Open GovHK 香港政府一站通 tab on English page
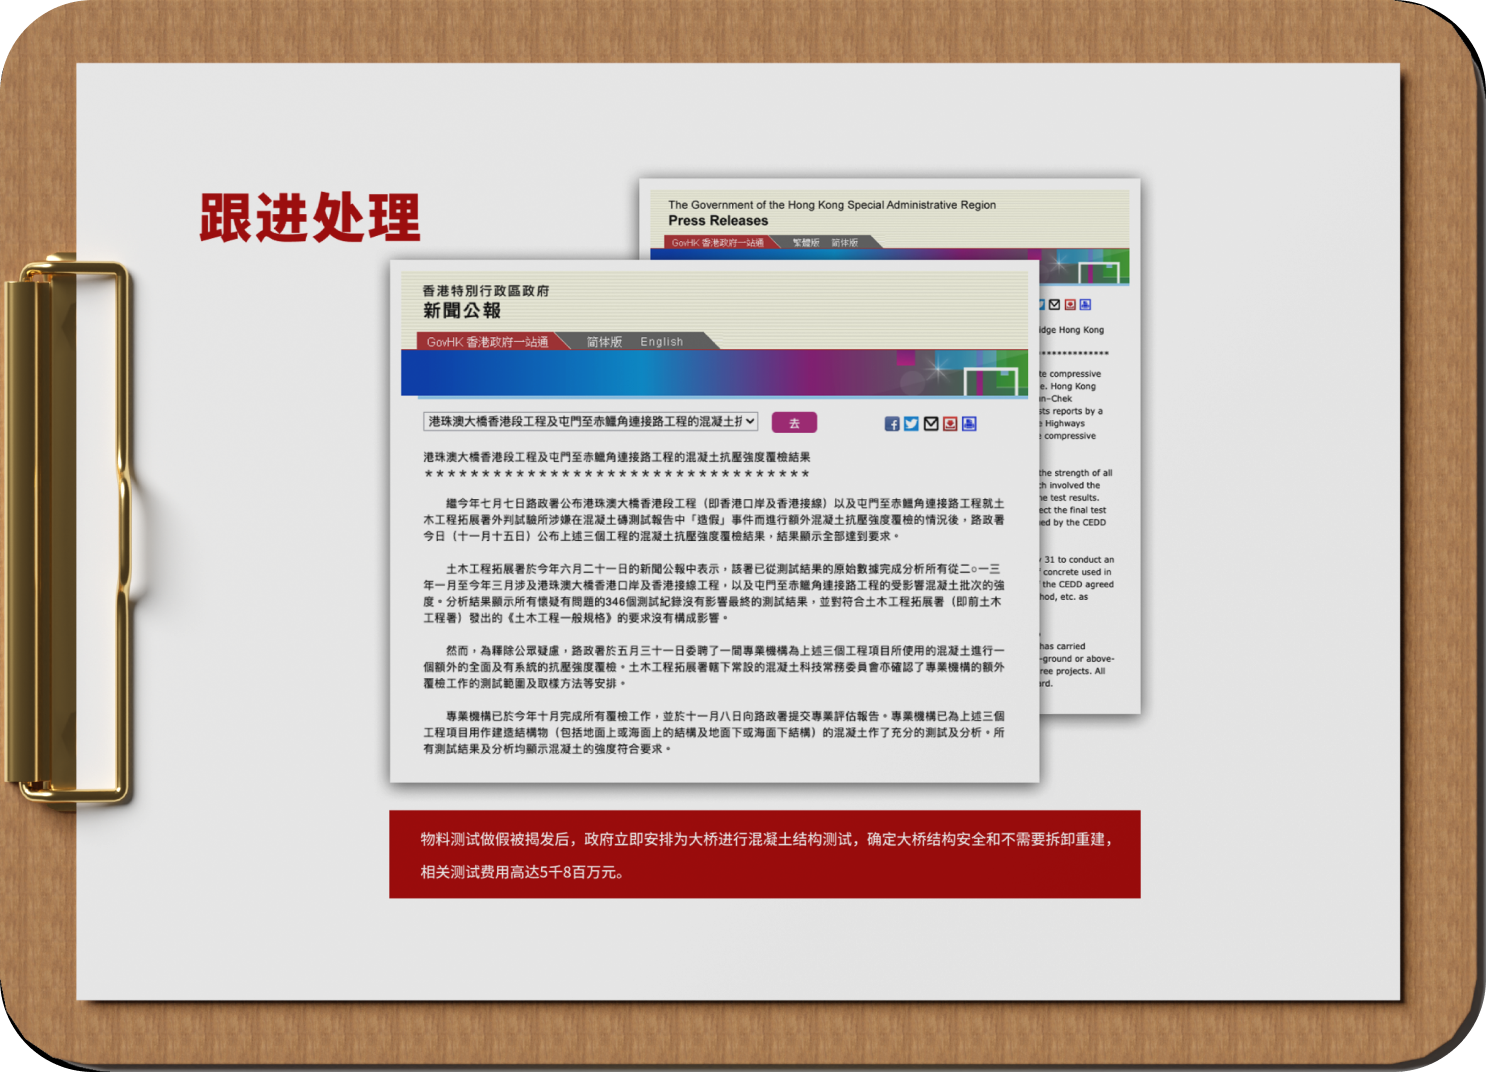1486x1072 pixels. [717, 243]
